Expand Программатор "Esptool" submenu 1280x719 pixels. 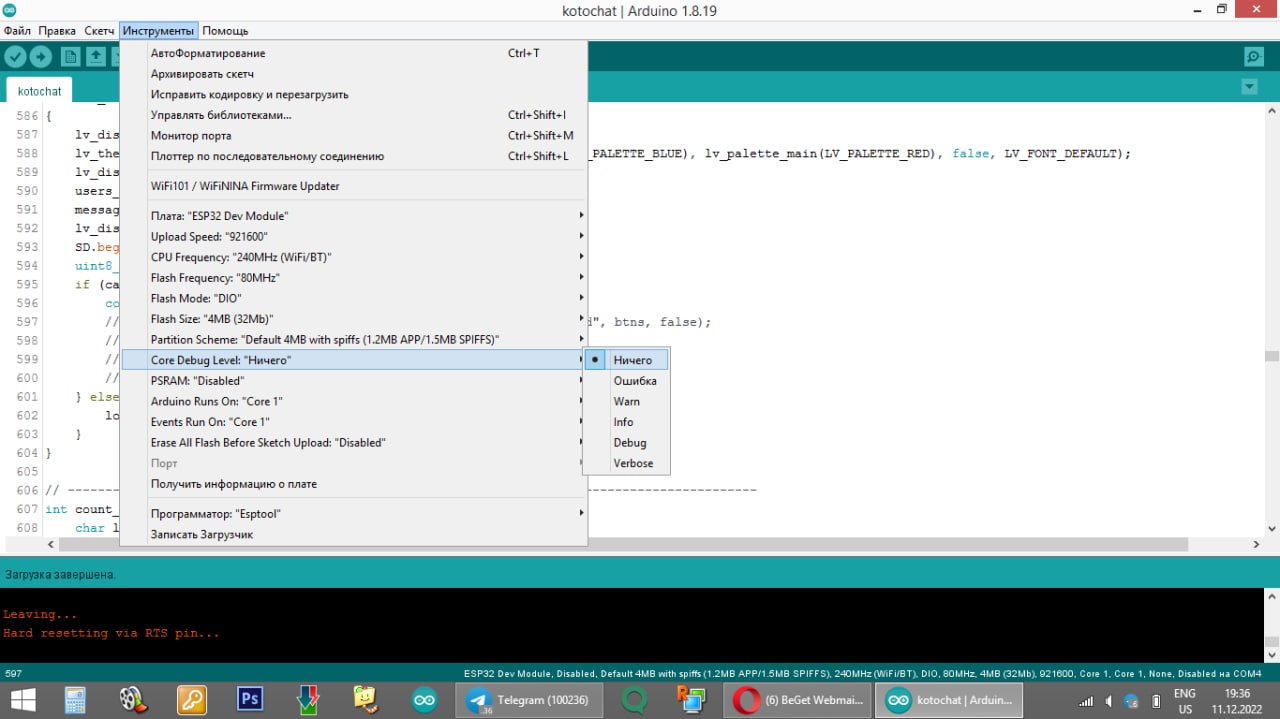pyautogui.click(x=353, y=513)
